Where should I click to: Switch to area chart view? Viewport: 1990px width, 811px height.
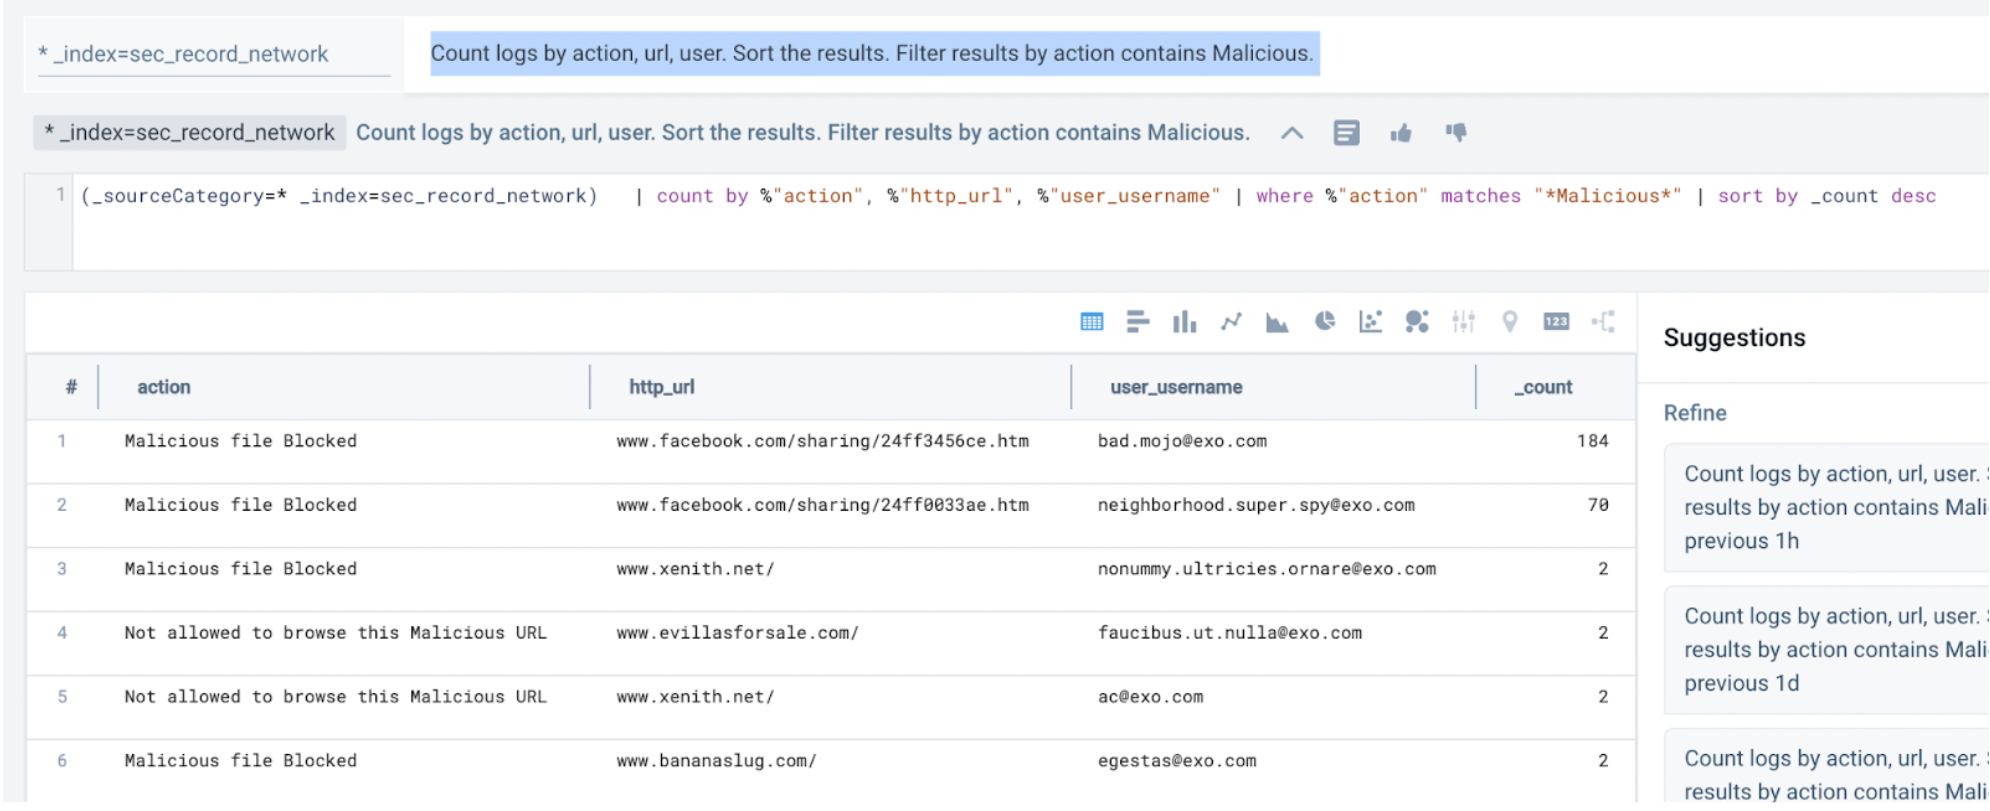1277,322
